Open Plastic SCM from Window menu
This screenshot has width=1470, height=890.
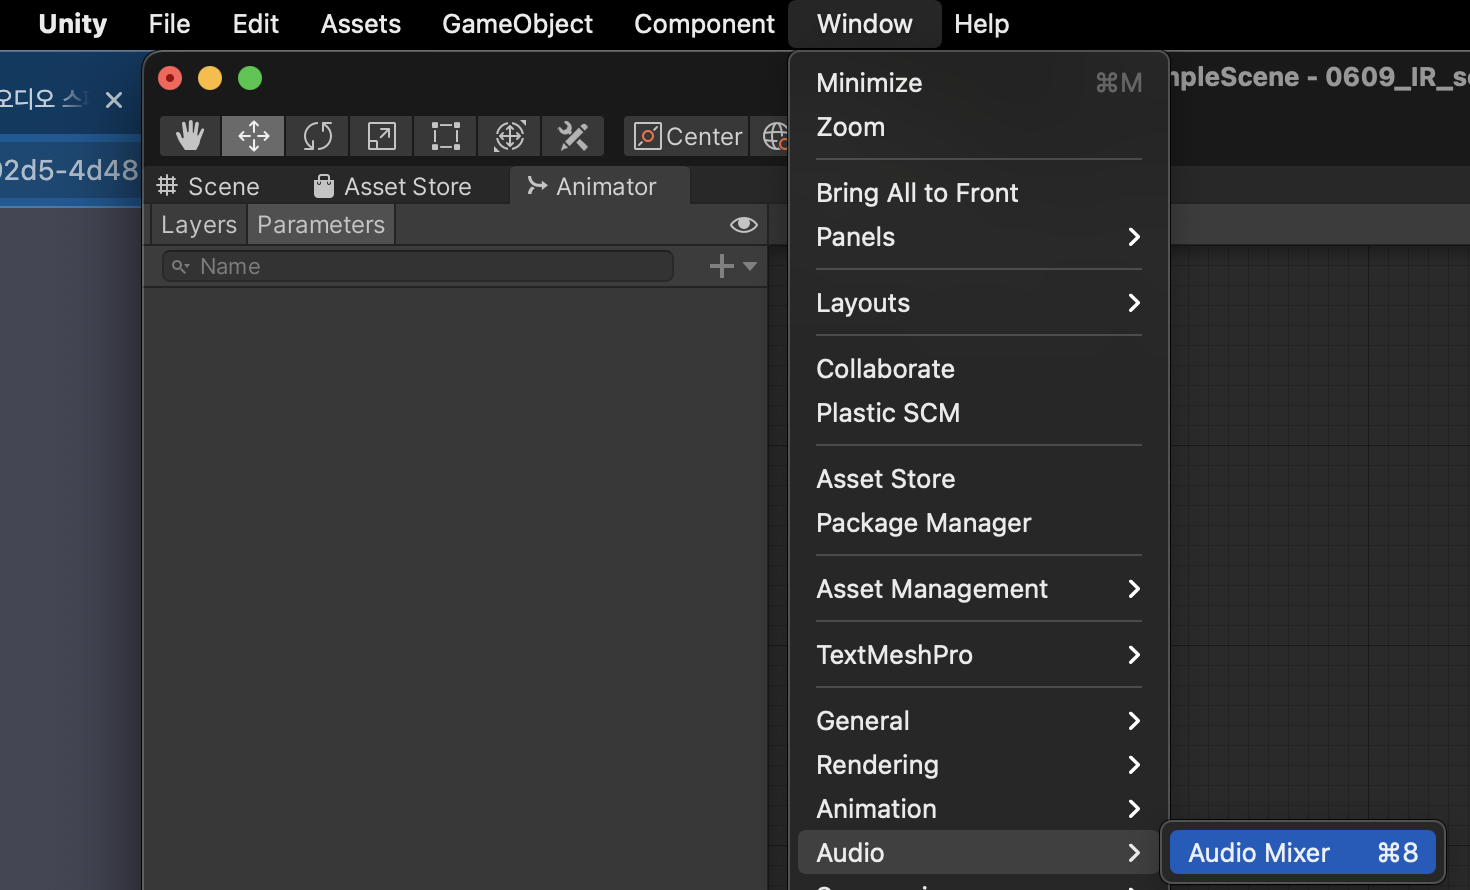(x=979, y=413)
